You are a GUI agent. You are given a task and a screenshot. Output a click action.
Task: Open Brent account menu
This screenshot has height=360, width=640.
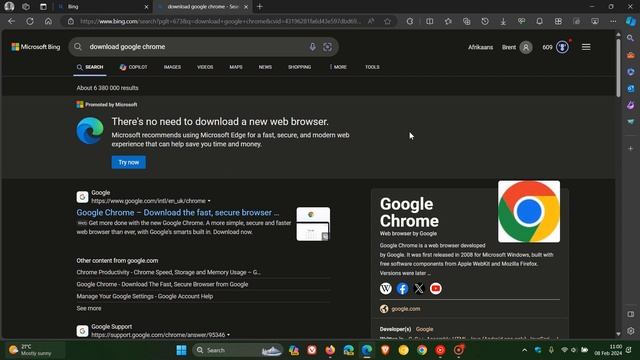(517, 47)
